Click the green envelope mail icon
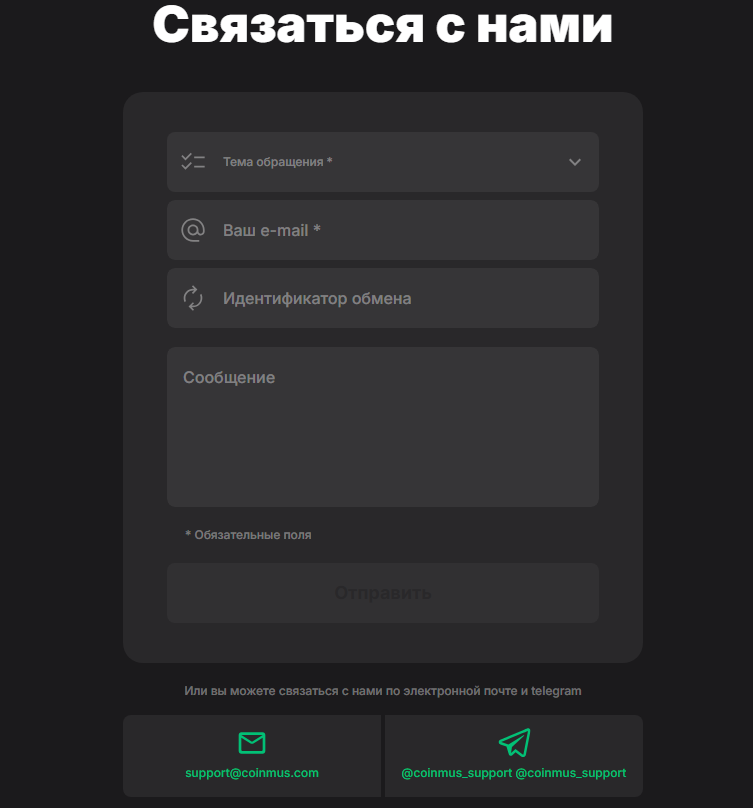This screenshot has width=753, height=808. pos(252,743)
